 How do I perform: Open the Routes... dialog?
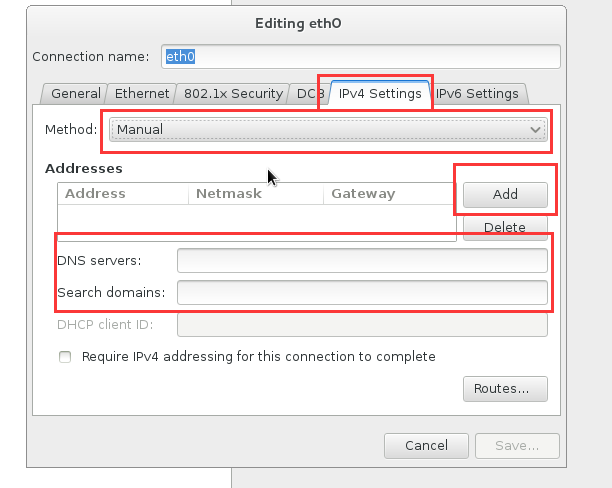click(x=504, y=388)
